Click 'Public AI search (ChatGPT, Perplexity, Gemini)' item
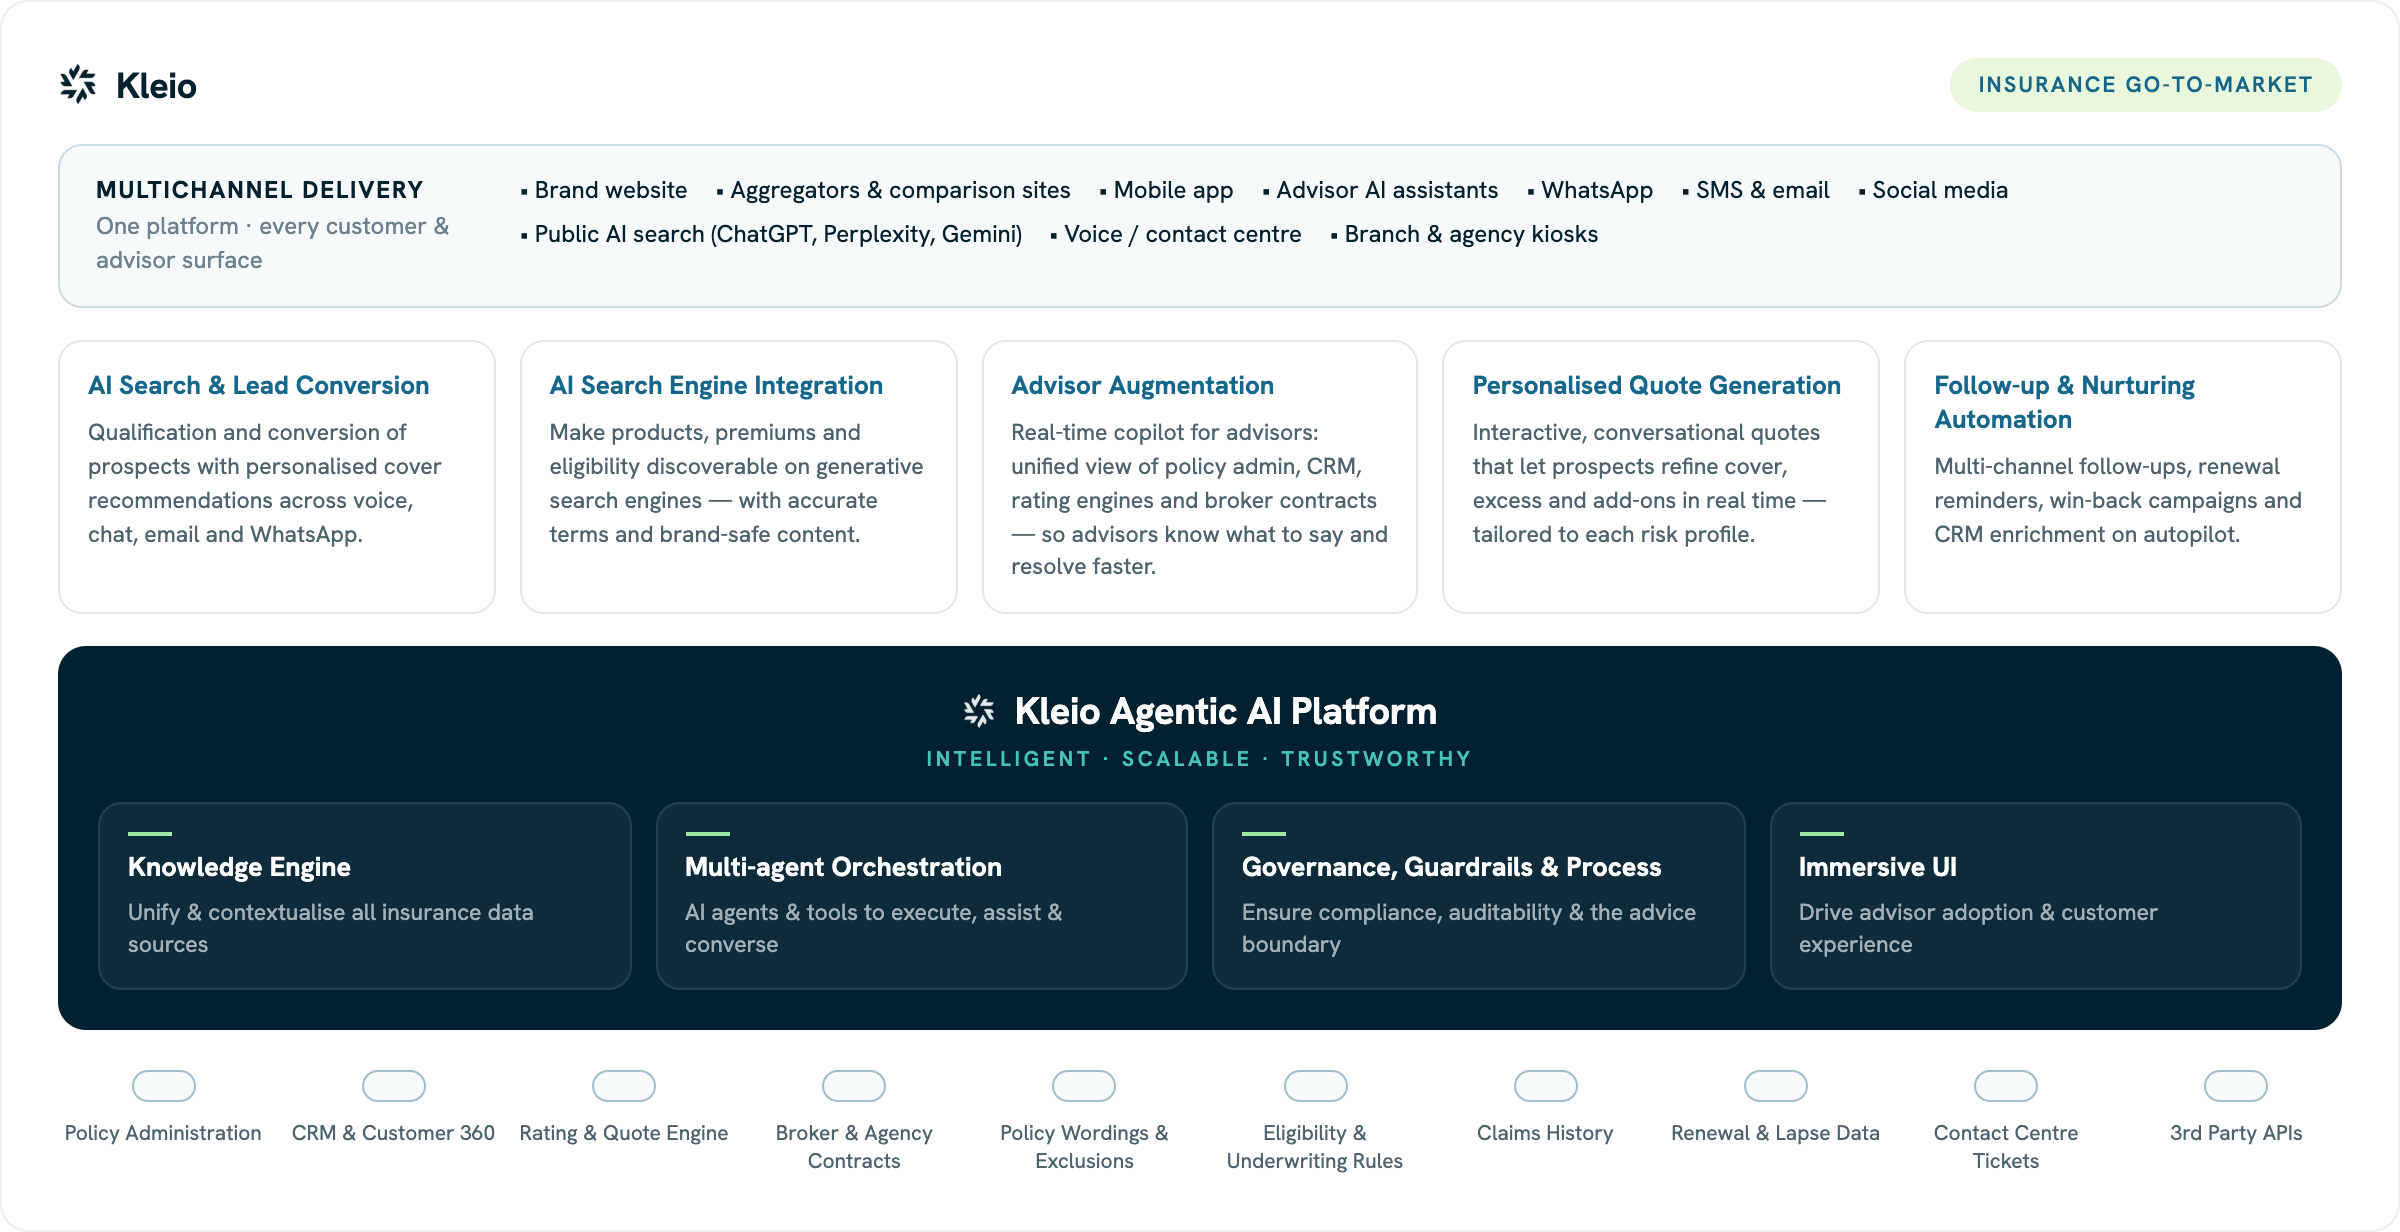 (771, 234)
